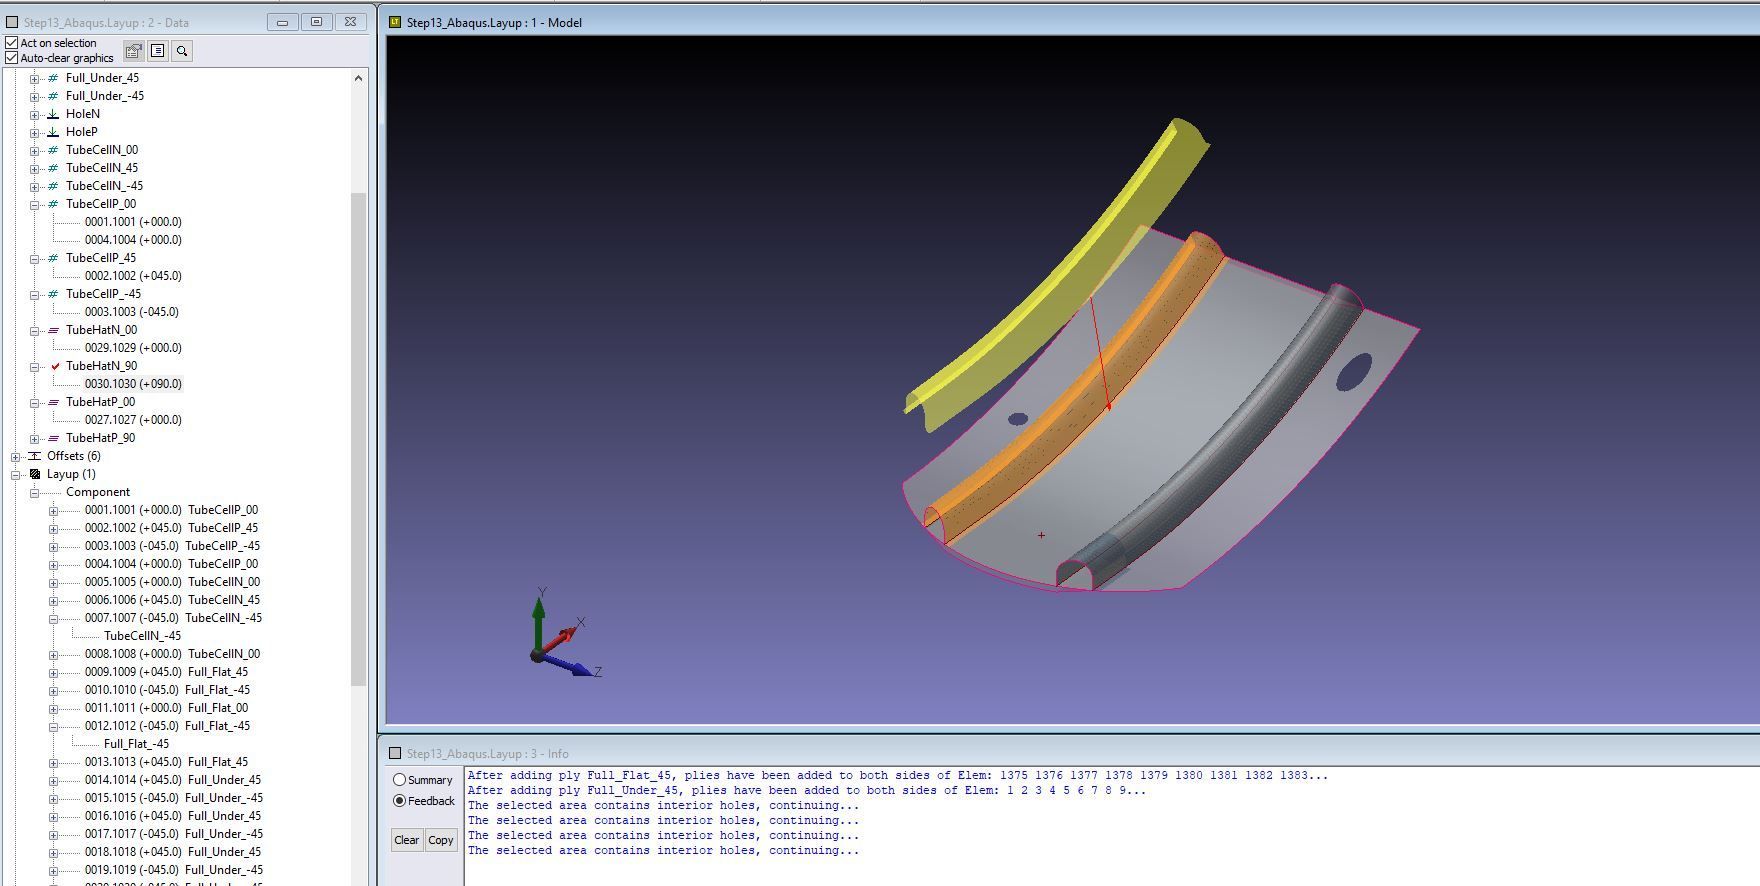Image resolution: width=1760 pixels, height=886 pixels.
Task: Select the Summary radio button
Action: point(400,780)
